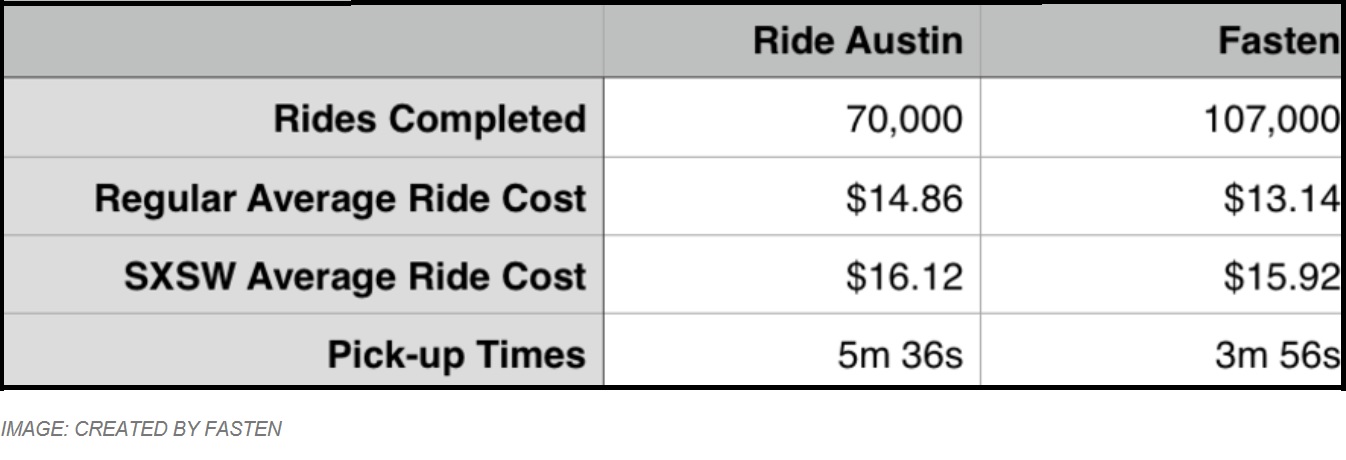
Task: Select the SXSW Average Ride Cost label
Action: pos(355,276)
